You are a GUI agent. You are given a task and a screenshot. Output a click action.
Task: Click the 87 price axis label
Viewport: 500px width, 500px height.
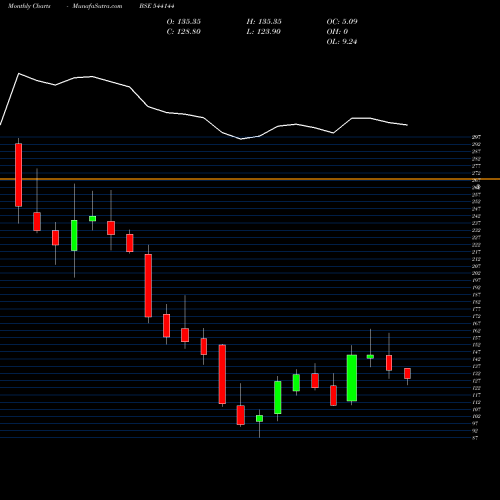tap(475, 438)
